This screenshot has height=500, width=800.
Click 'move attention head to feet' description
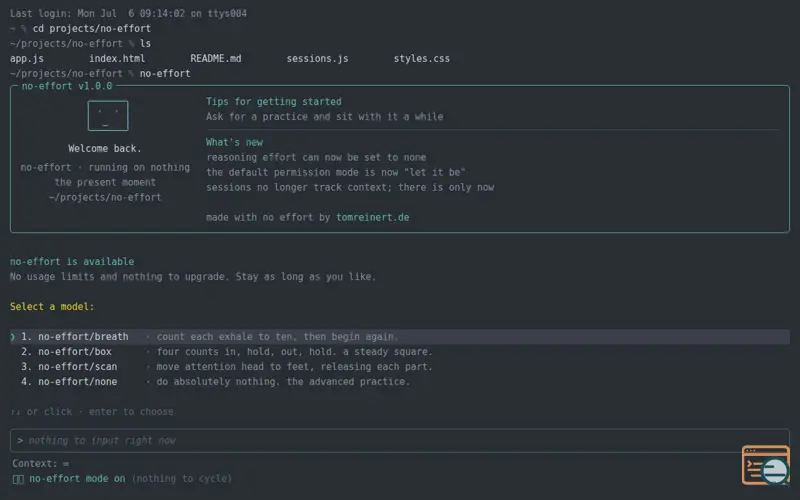click(294, 367)
